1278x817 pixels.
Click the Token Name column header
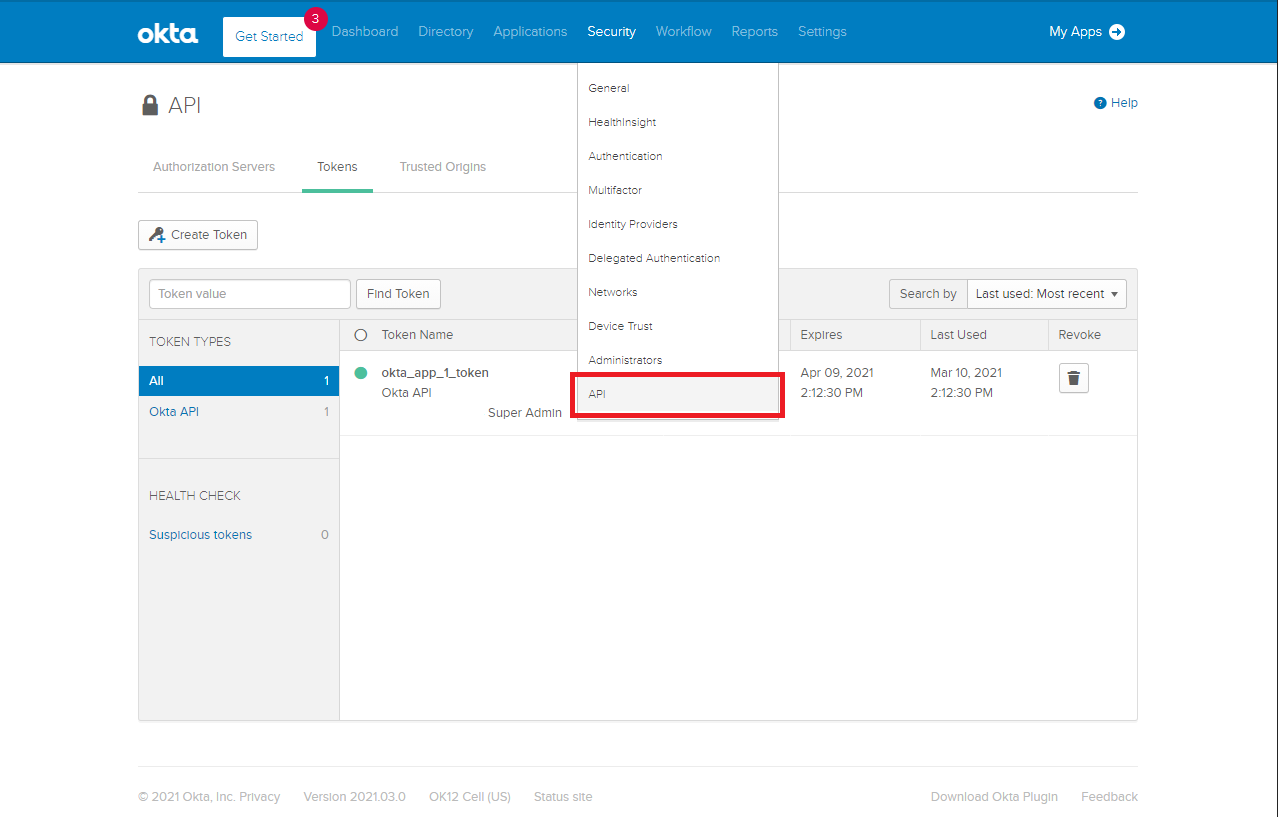(417, 335)
